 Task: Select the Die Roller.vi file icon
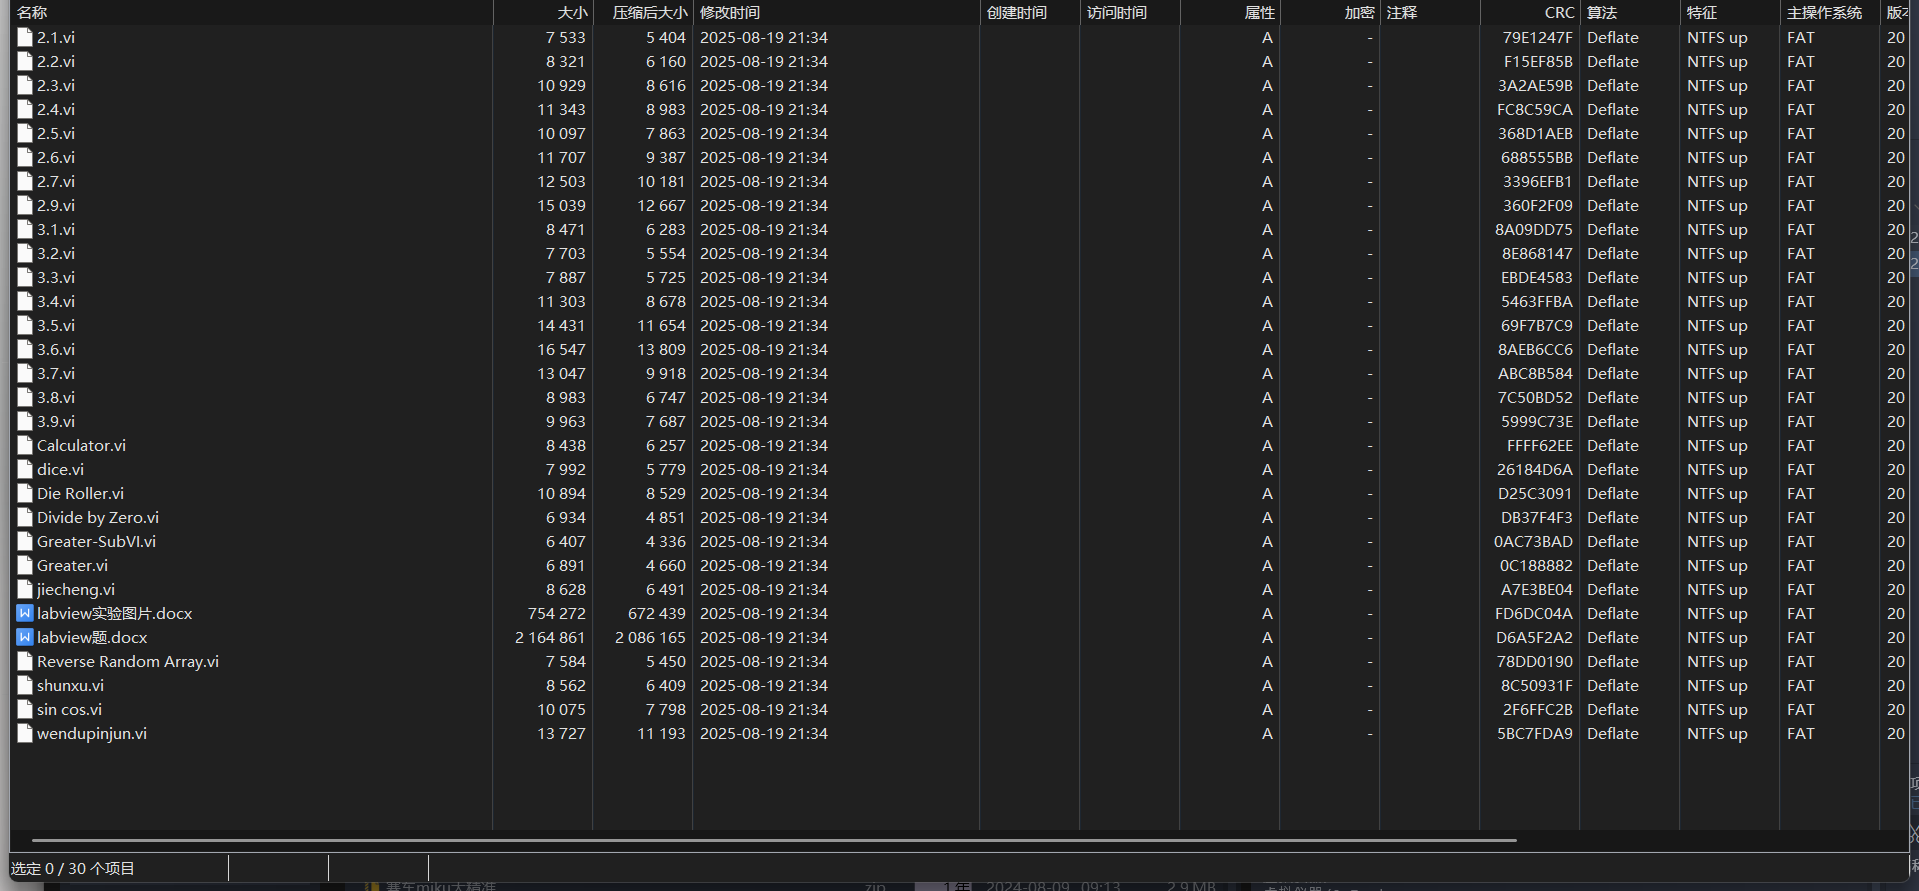pyautogui.click(x=25, y=493)
